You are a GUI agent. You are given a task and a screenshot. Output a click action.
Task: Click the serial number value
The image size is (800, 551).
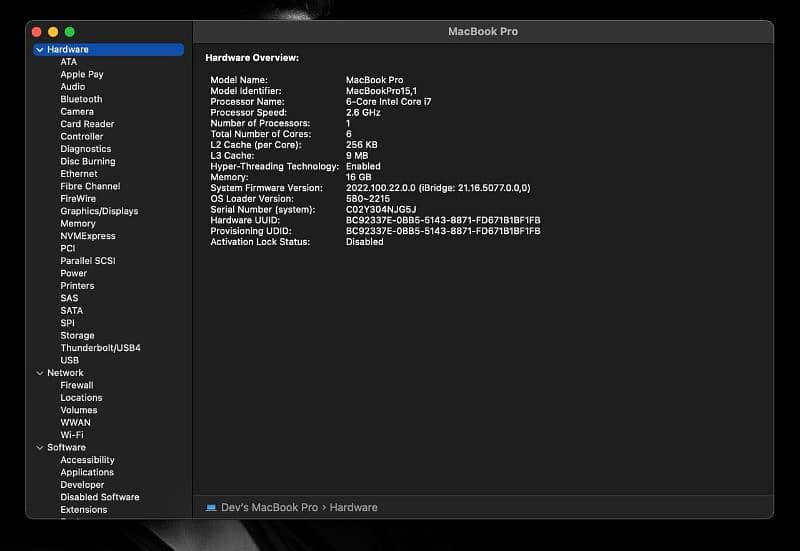click(380, 210)
